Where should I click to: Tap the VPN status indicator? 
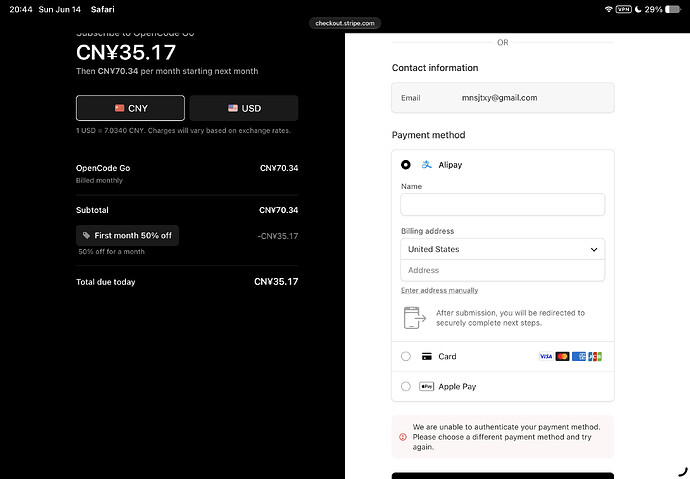click(624, 9)
